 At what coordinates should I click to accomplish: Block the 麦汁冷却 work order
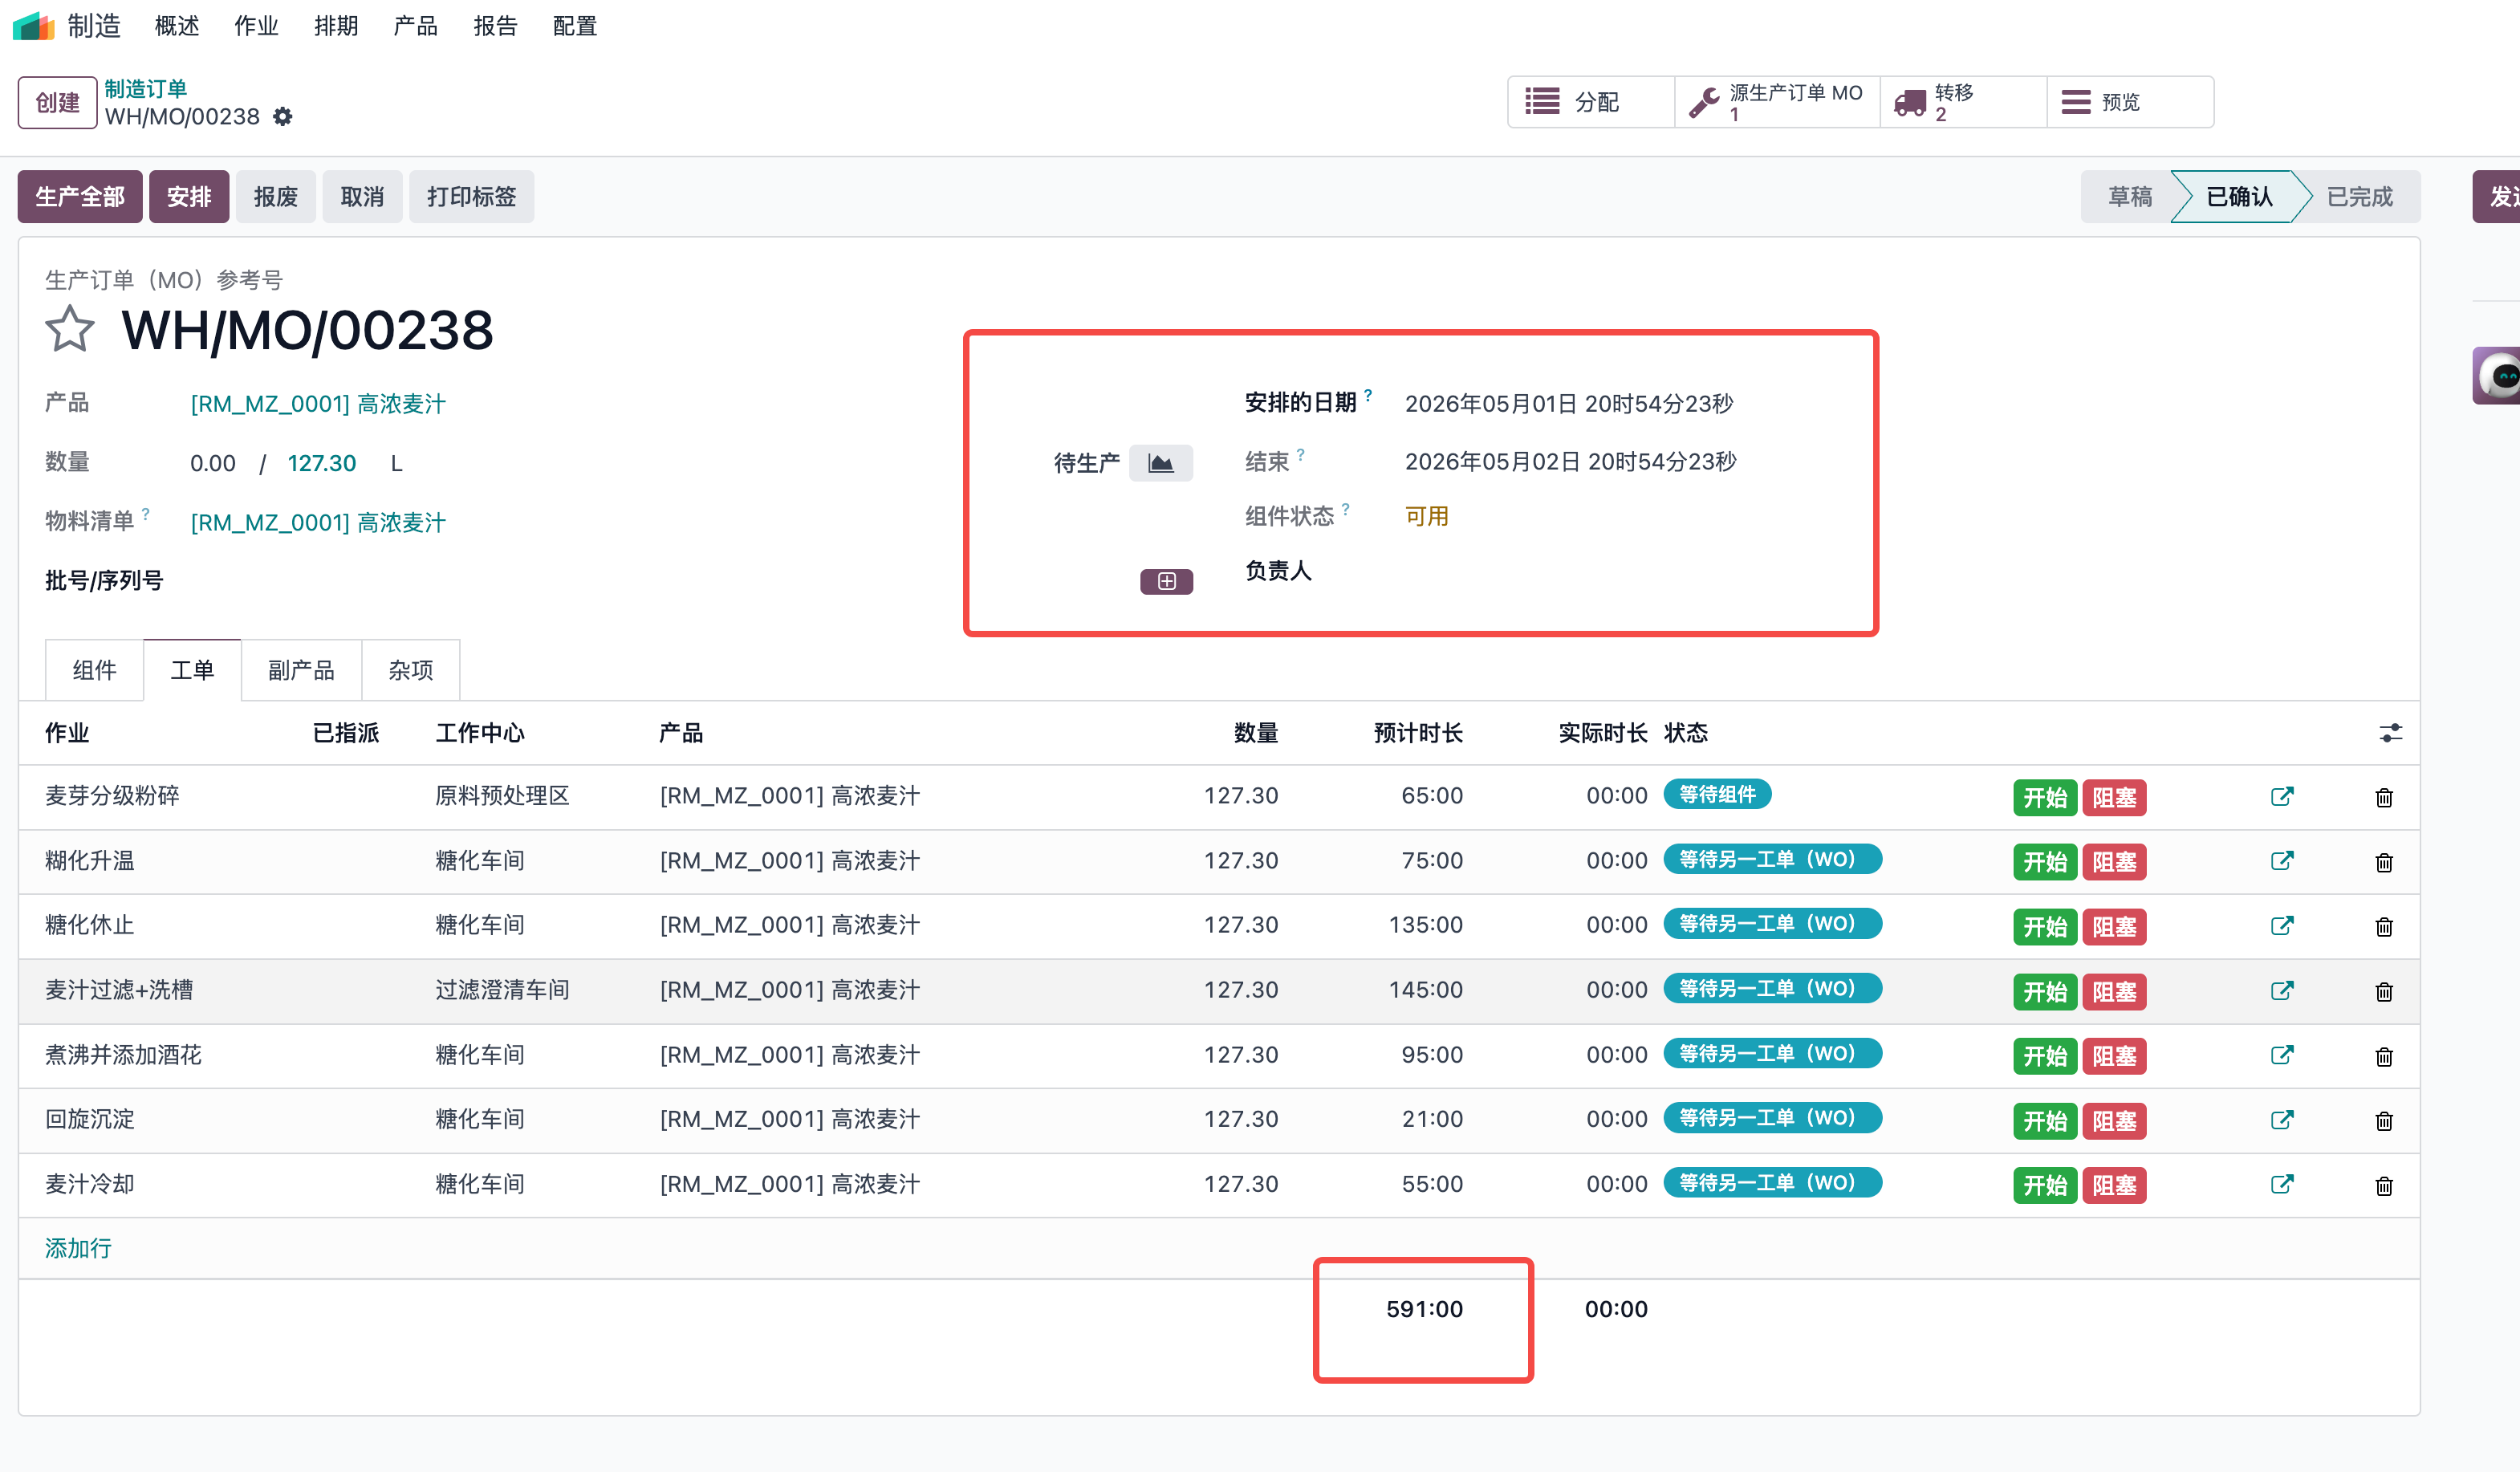[x=2114, y=1186]
